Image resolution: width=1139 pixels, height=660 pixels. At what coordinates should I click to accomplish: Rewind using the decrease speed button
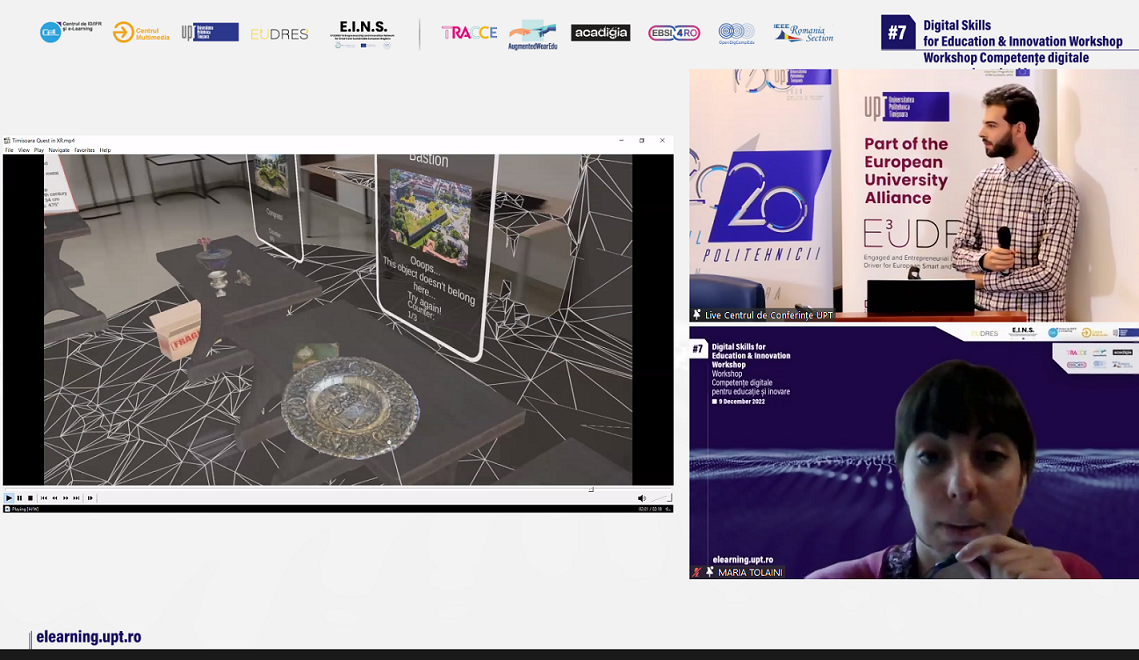point(54,498)
